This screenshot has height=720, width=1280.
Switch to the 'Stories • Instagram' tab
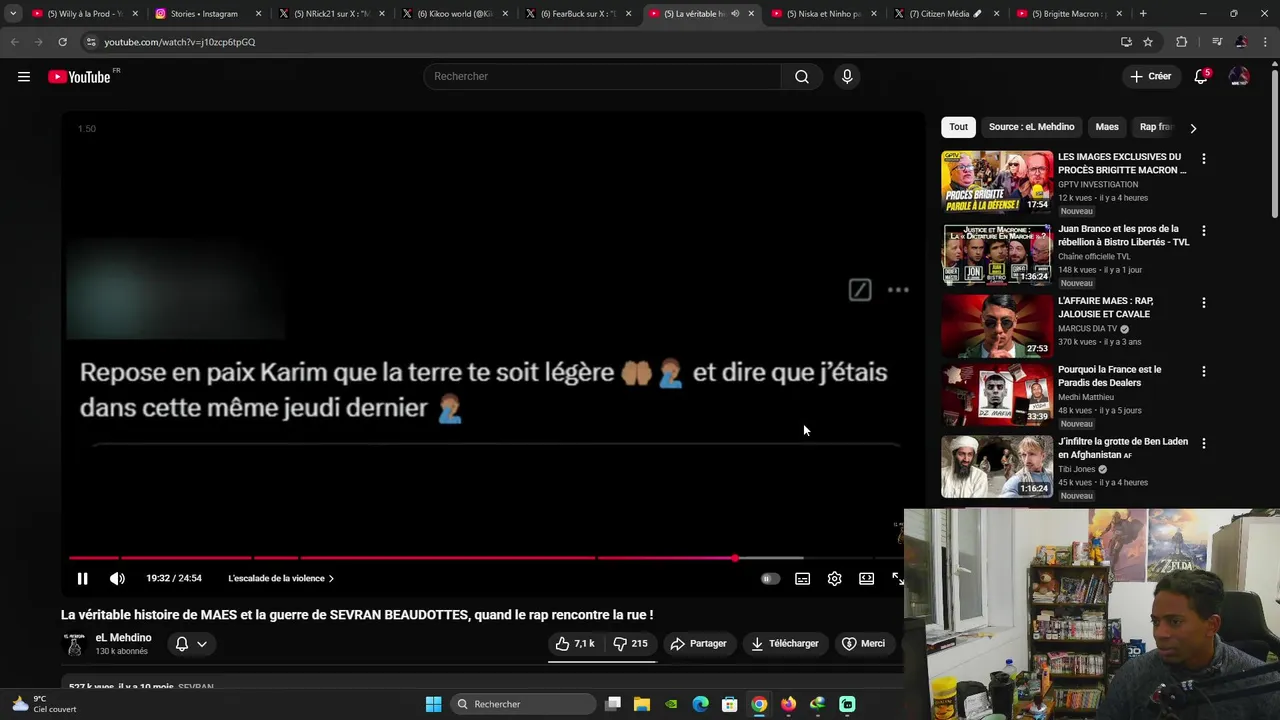click(x=208, y=14)
